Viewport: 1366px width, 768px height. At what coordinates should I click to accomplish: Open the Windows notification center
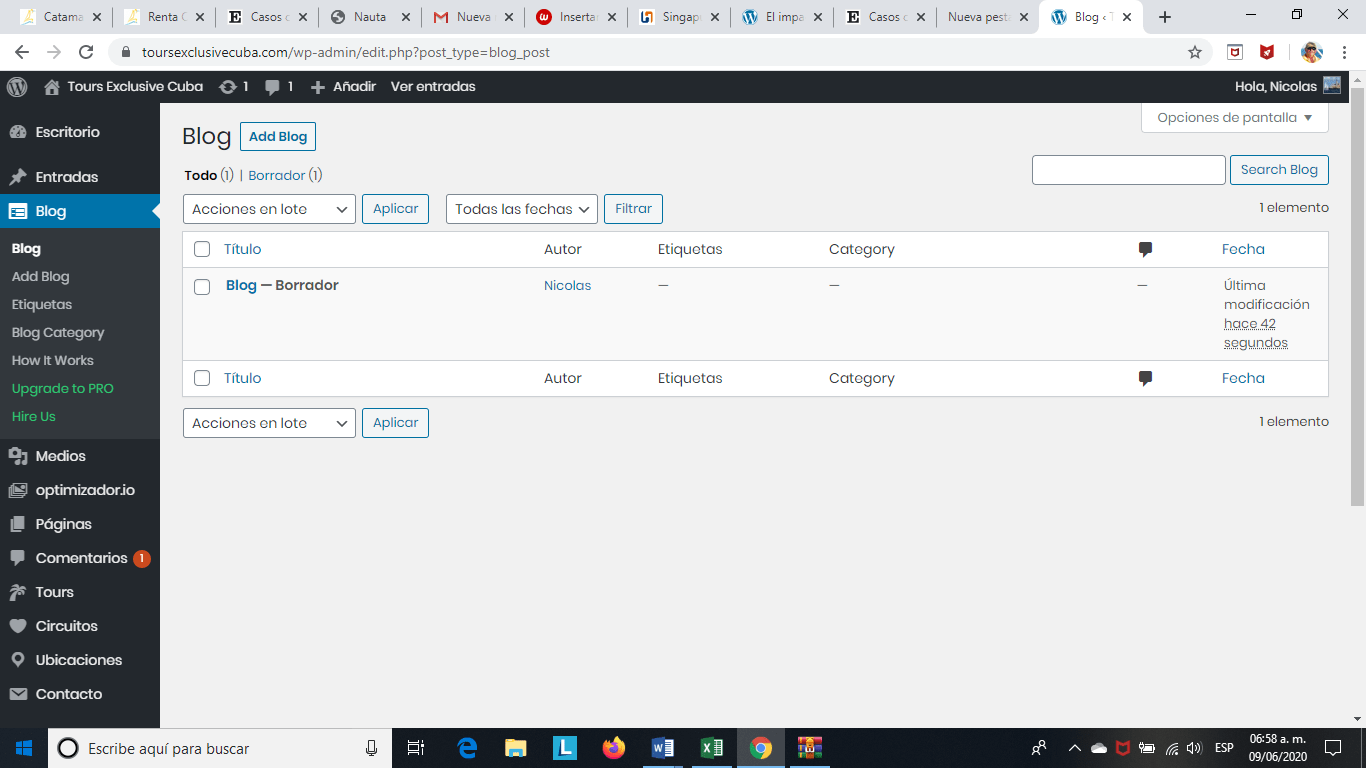(x=1332, y=748)
